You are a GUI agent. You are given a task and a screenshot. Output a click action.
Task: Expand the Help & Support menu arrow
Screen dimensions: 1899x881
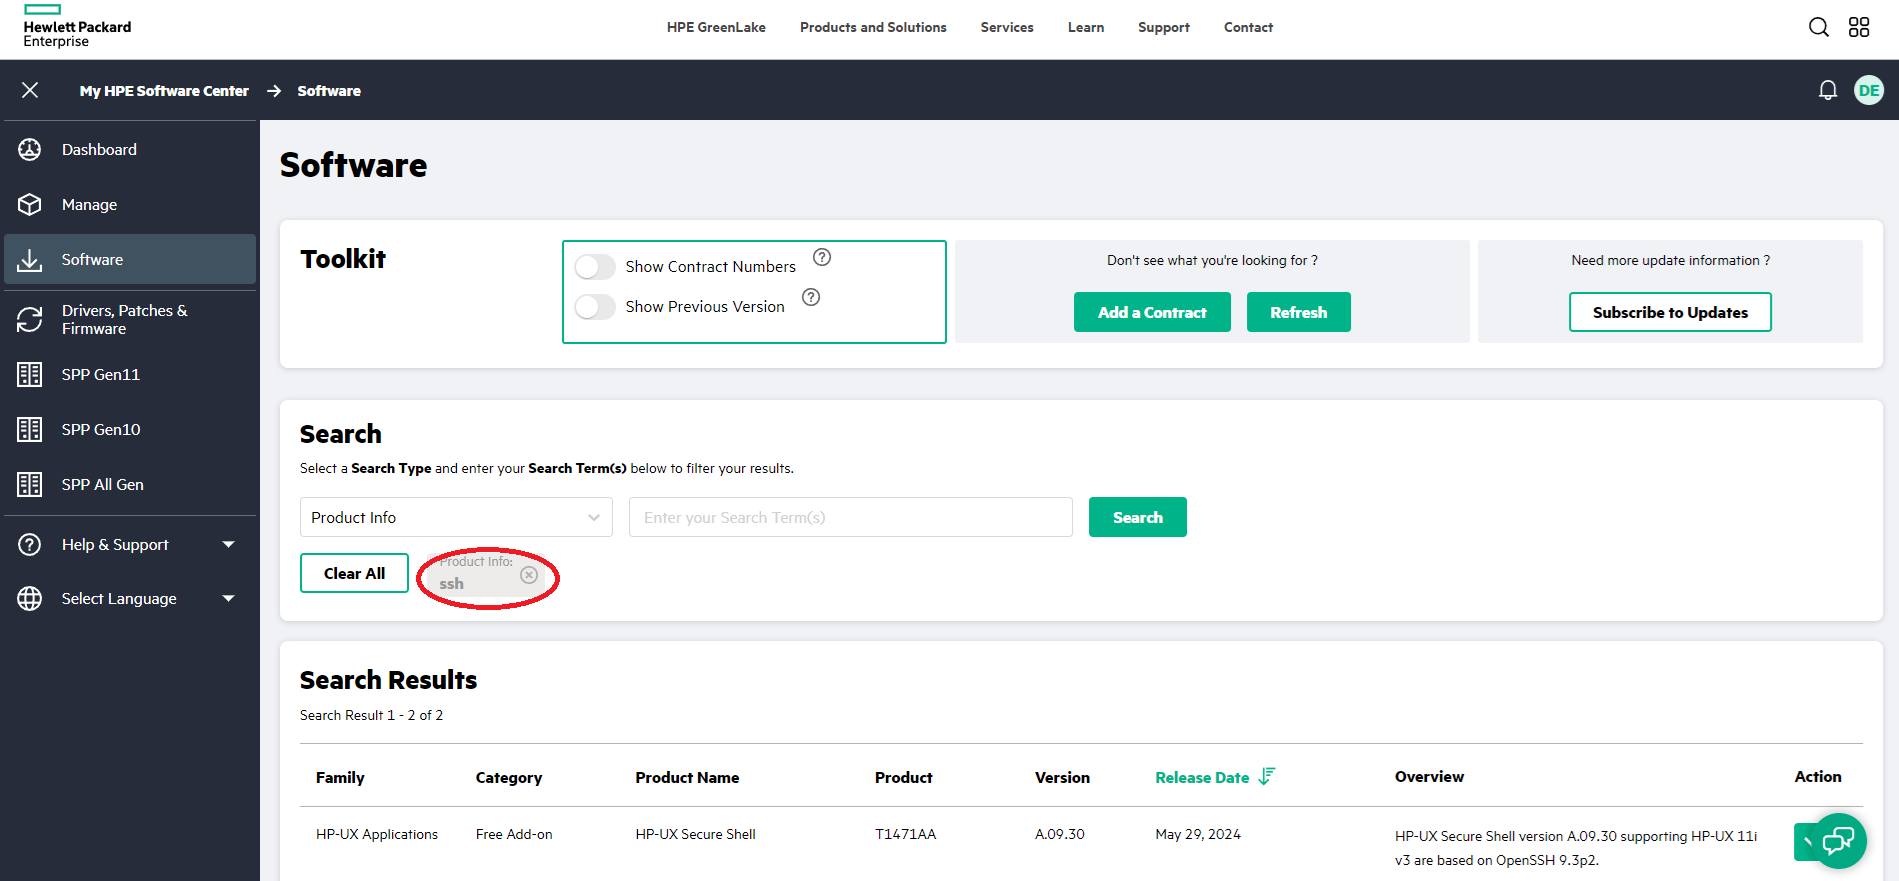(228, 544)
